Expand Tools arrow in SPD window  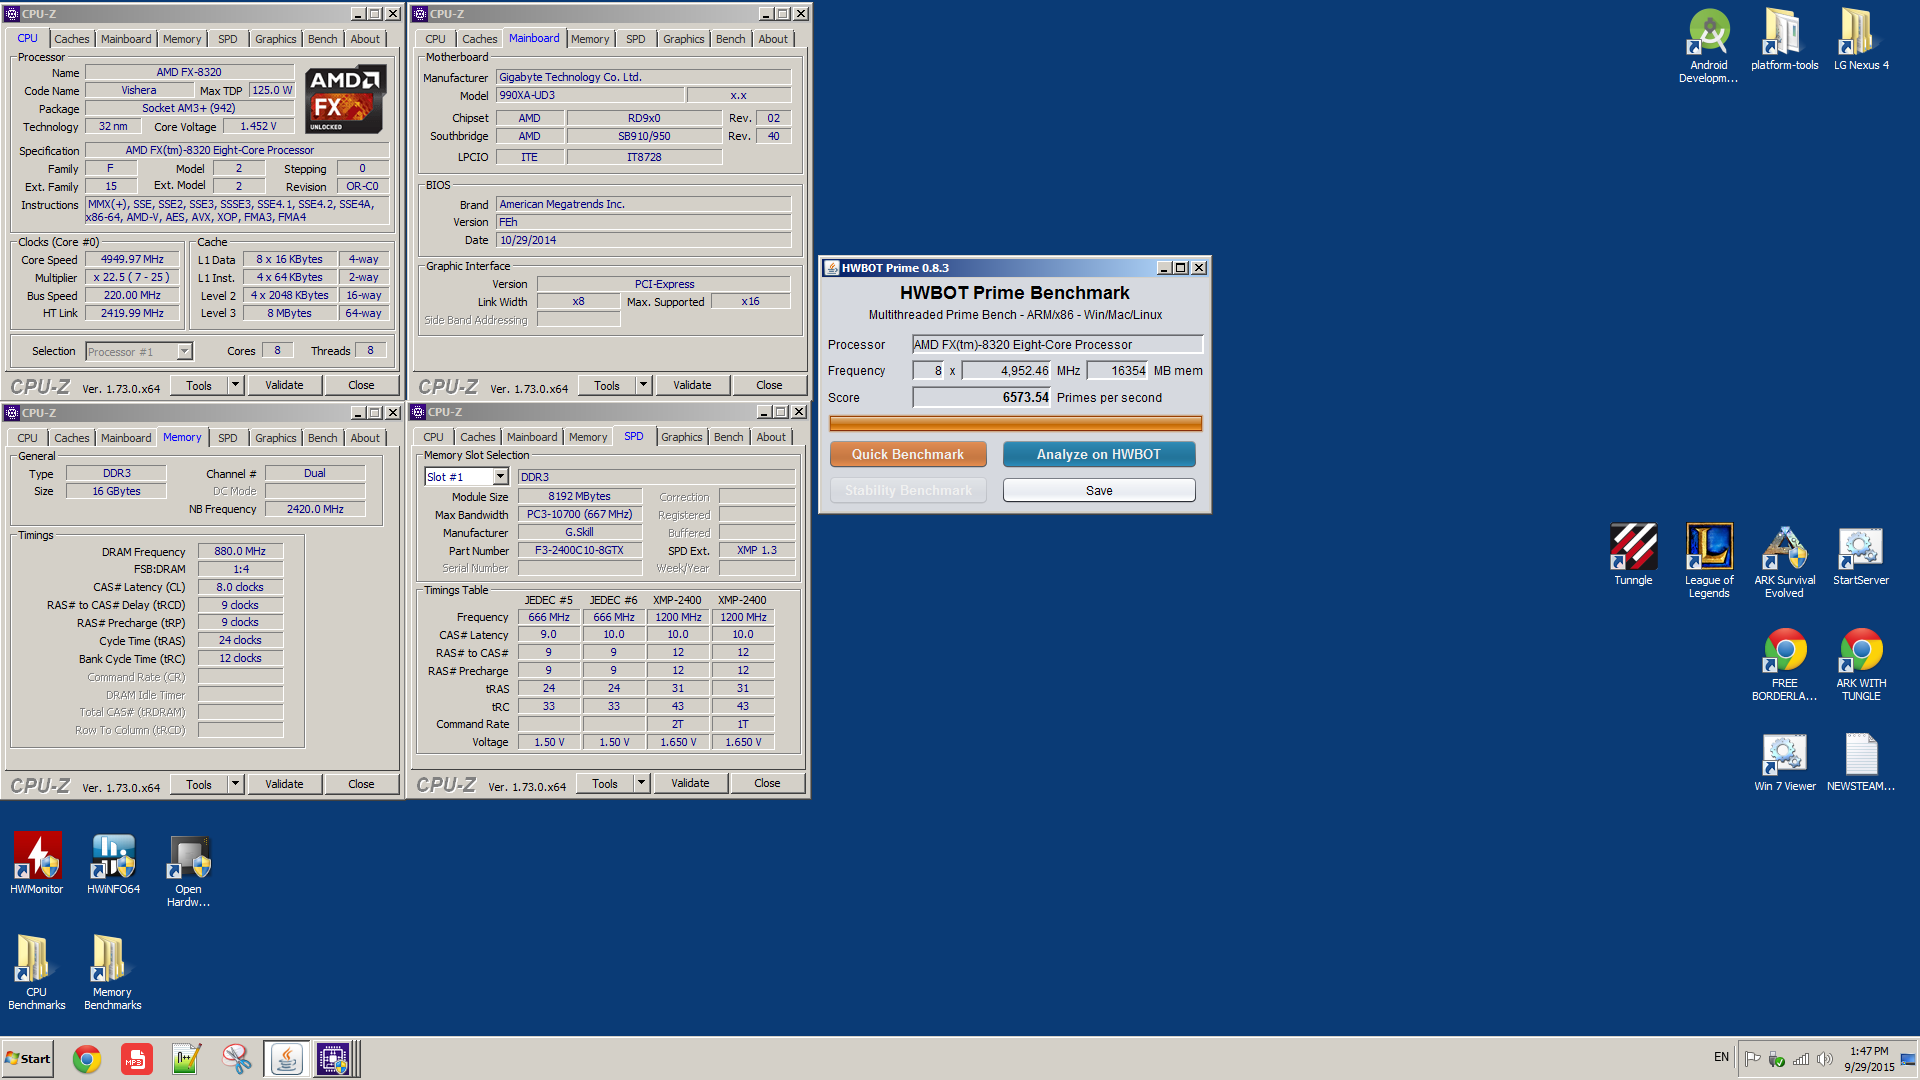pos(641,783)
